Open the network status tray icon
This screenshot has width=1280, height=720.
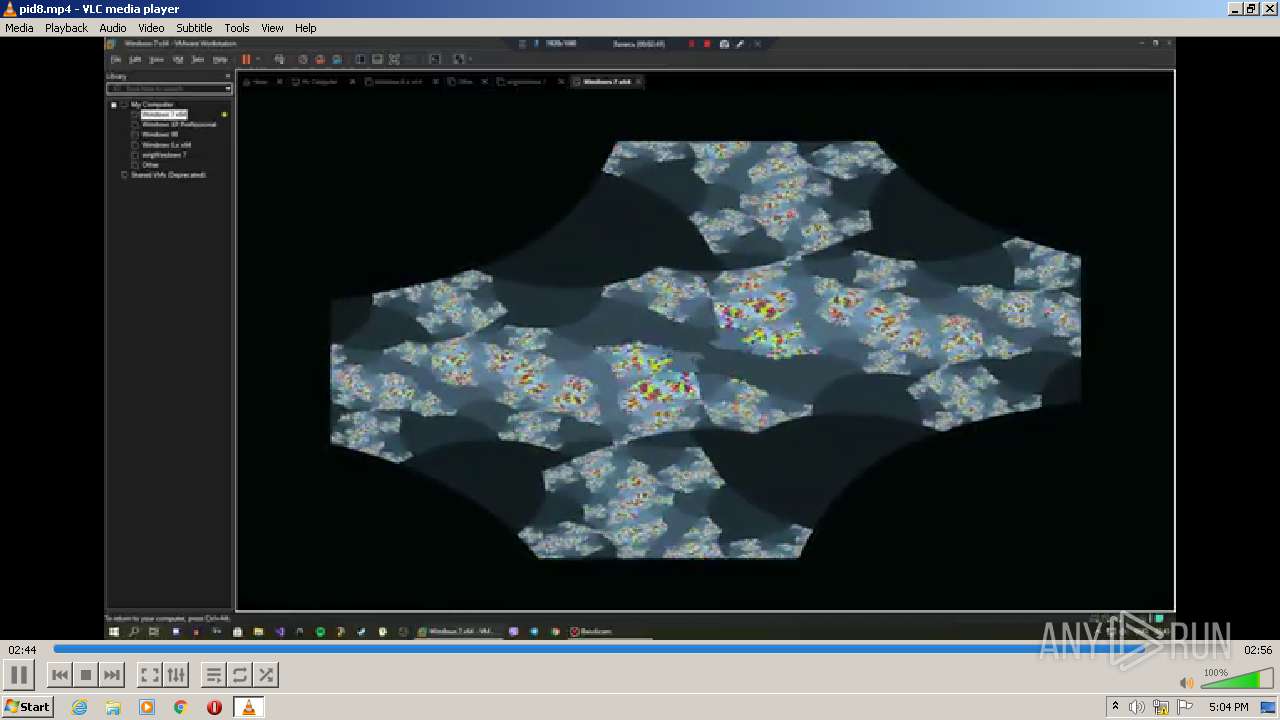coord(1161,707)
